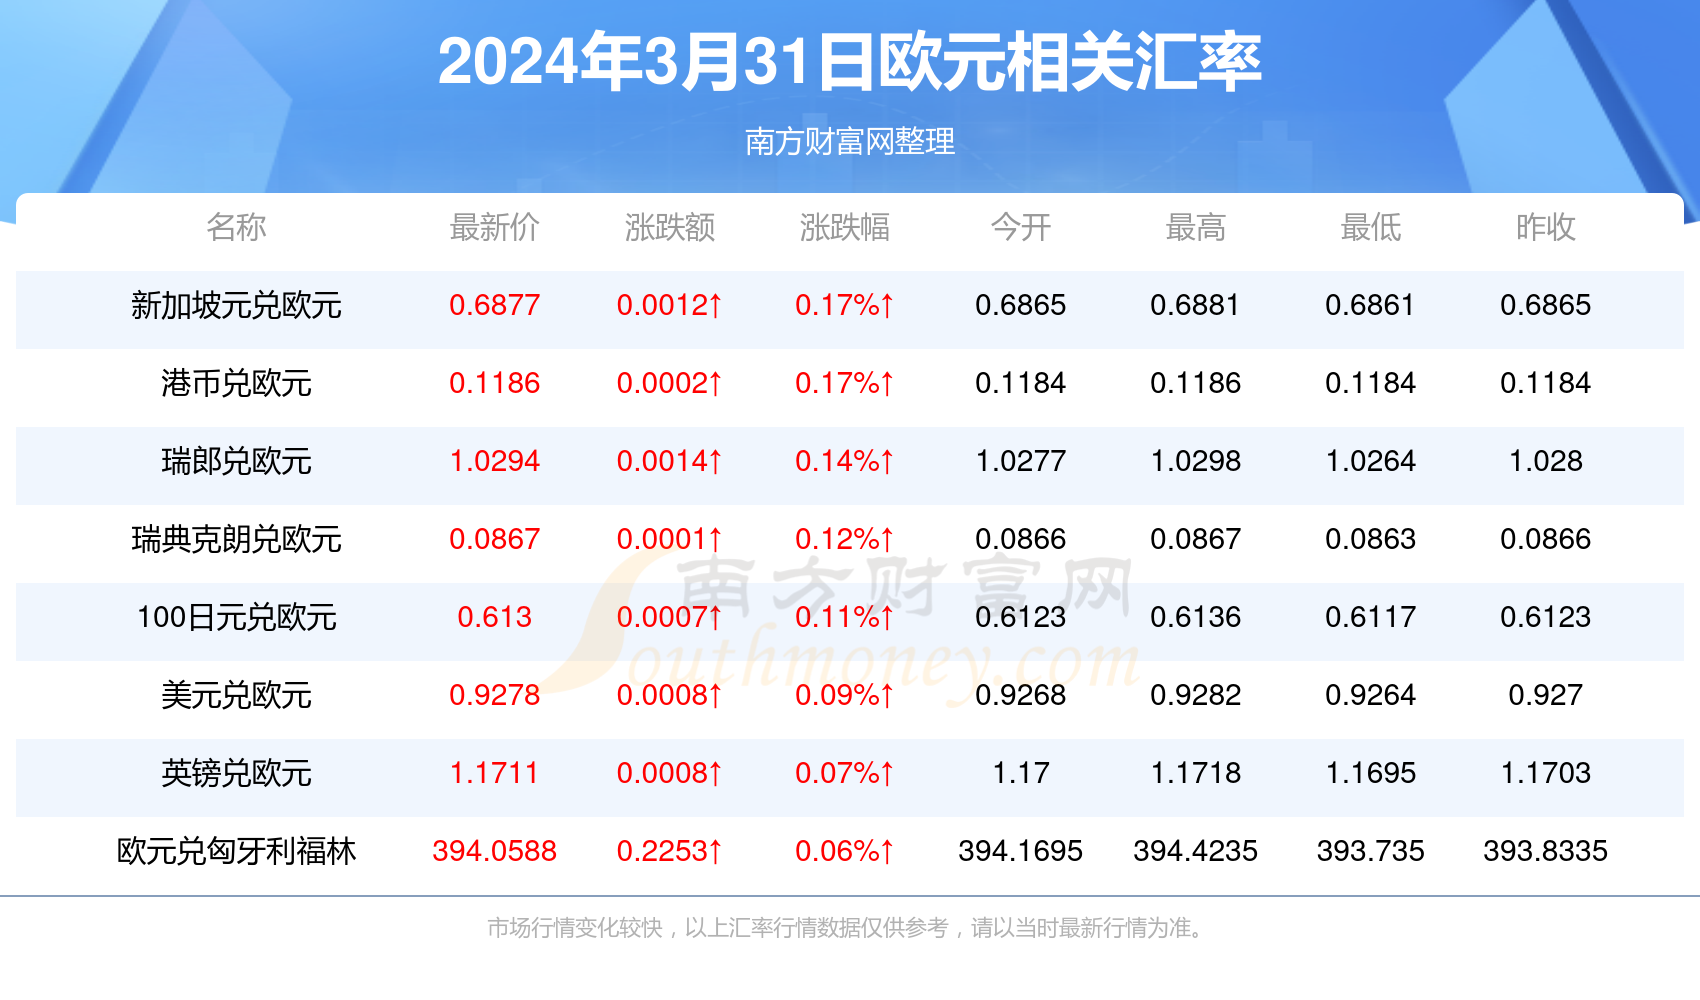Click low value 393.735
1700x1000 pixels.
(x=1370, y=851)
